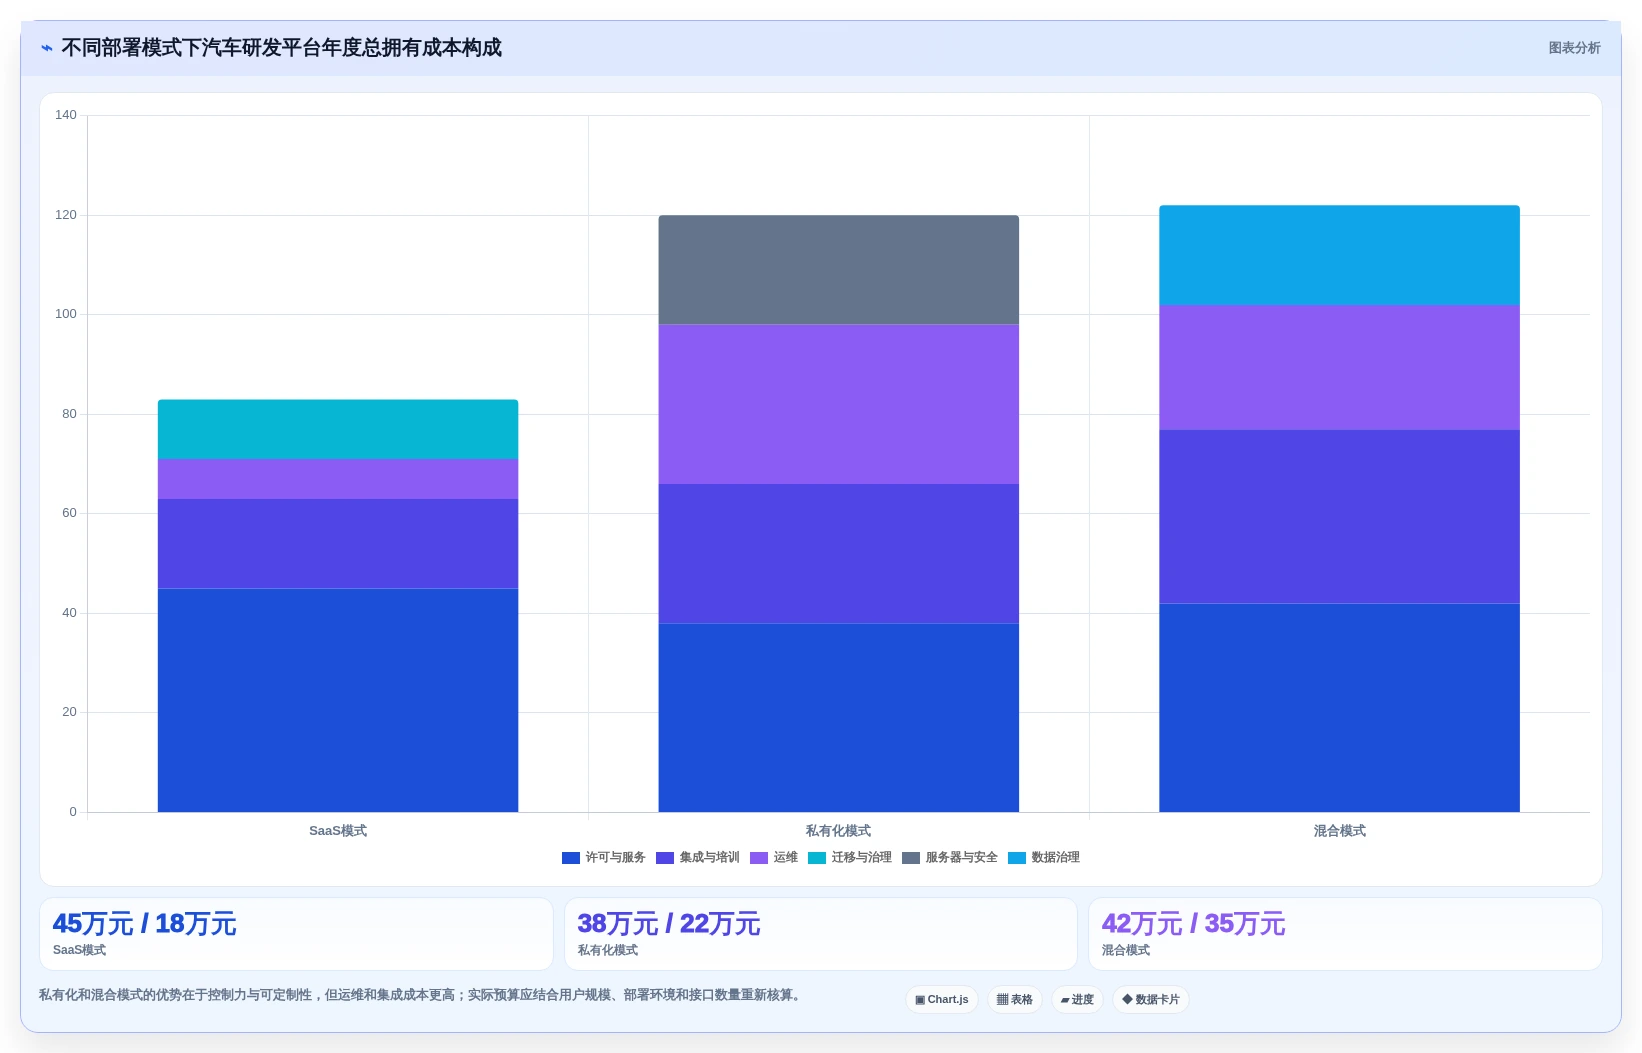Image resolution: width=1642 pixels, height=1053 pixels.
Task: Click 私有化模式 bar's gray 服务器与安全 segment
Action: (839, 270)
